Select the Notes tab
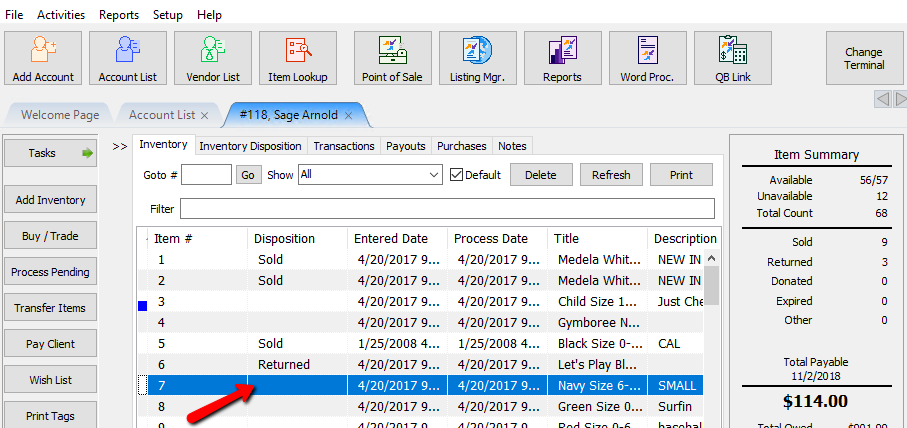Image resolution: width=907 pixels, height=428 pixels. (512, 146)
